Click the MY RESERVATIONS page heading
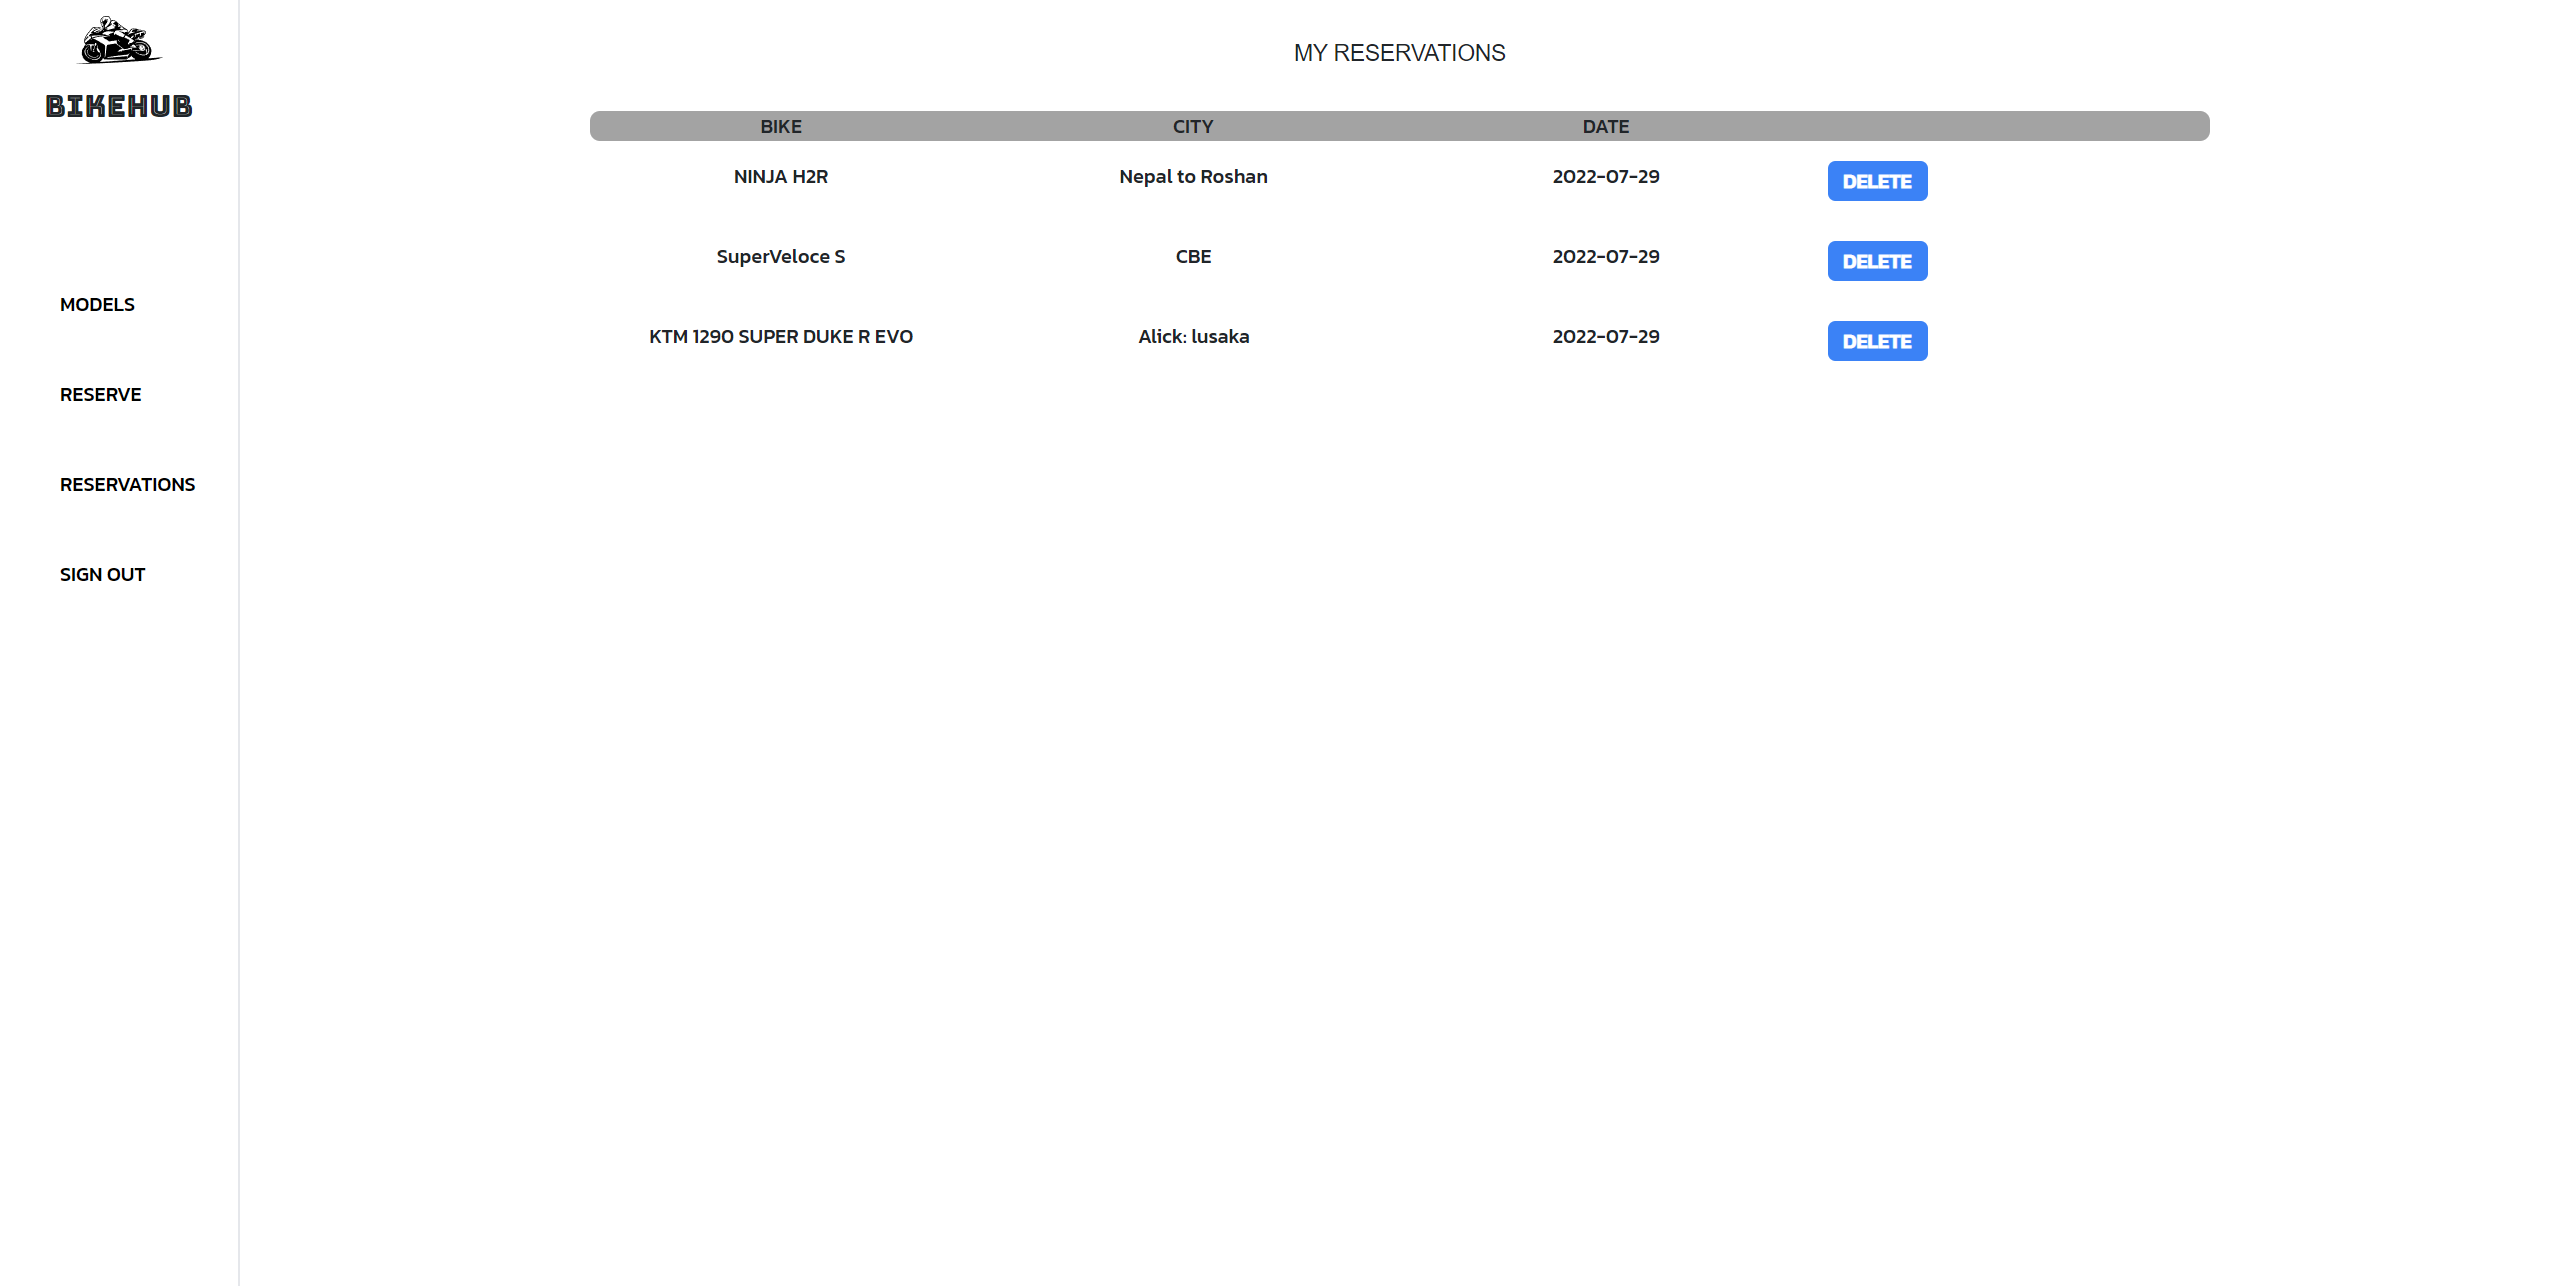This screenshot has width=2560, height=1286. point(1398,53)
